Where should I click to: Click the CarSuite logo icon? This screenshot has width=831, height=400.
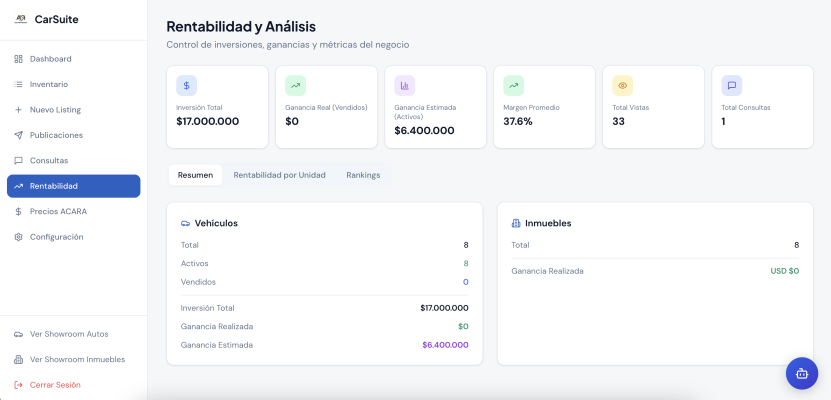(20, 18)
